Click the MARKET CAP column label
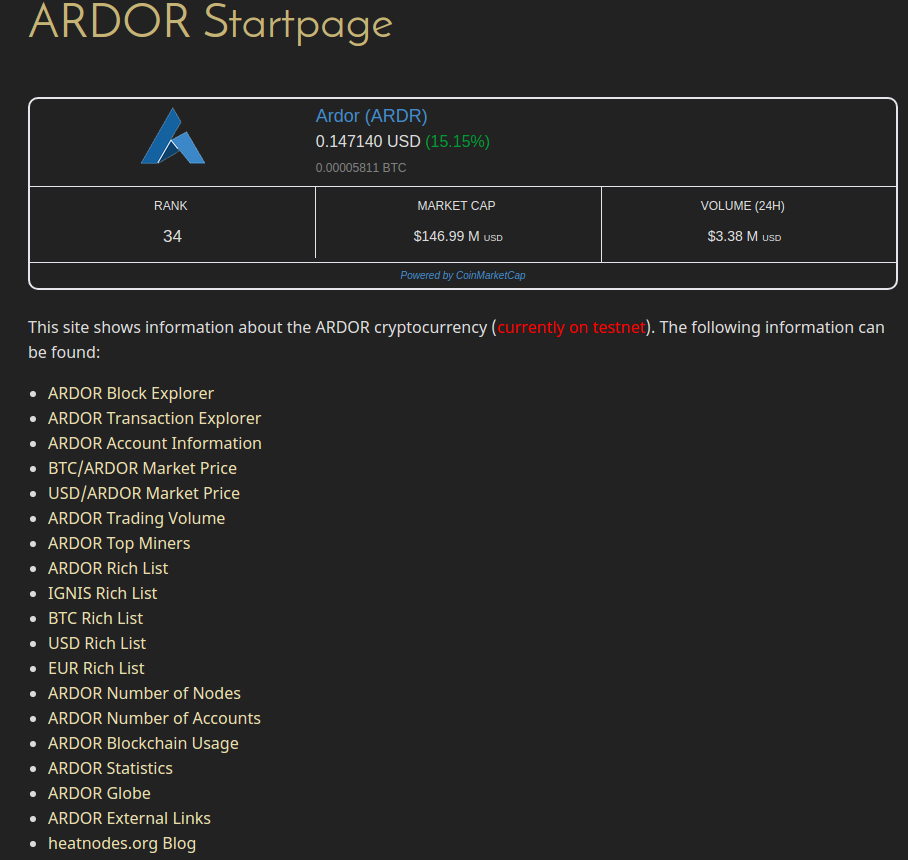Viewport: 908px width, 860px height. pyautogui.click(x=456, y=206)
